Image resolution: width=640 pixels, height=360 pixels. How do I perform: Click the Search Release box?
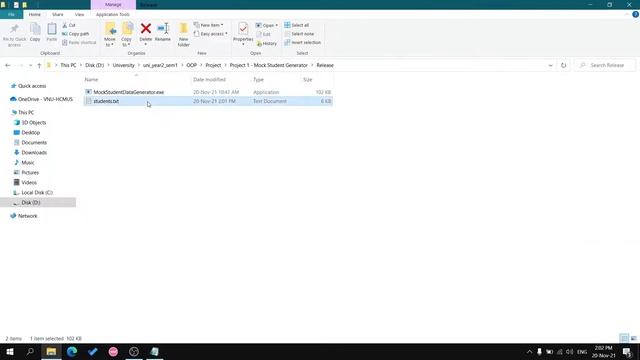tap(604, 65)
